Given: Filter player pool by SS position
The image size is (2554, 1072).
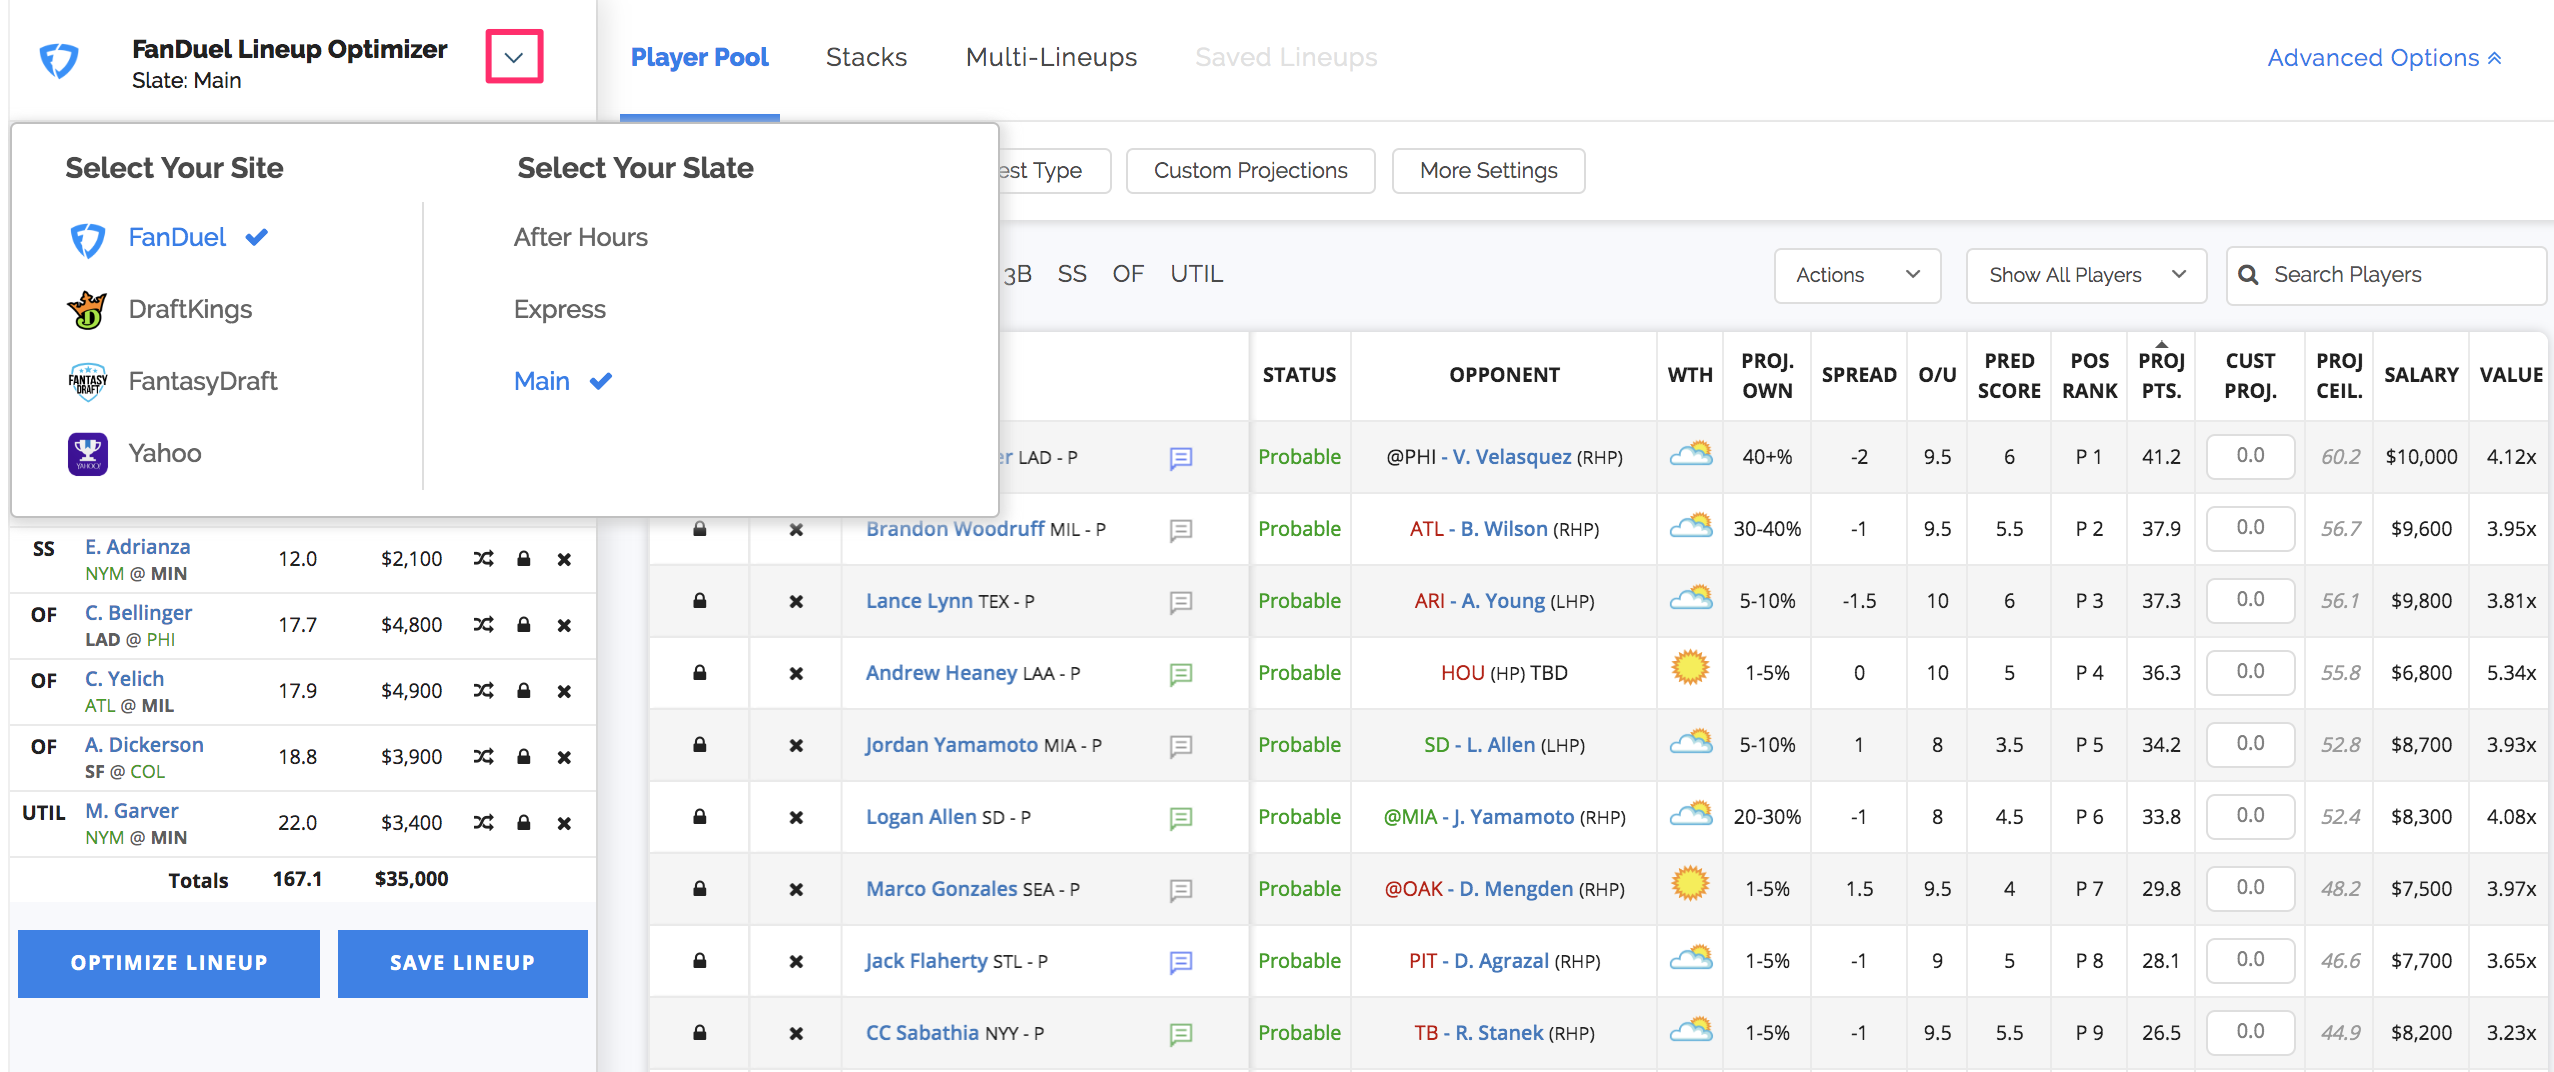Looking at the screenshot, I should [x=1072, y=274].
